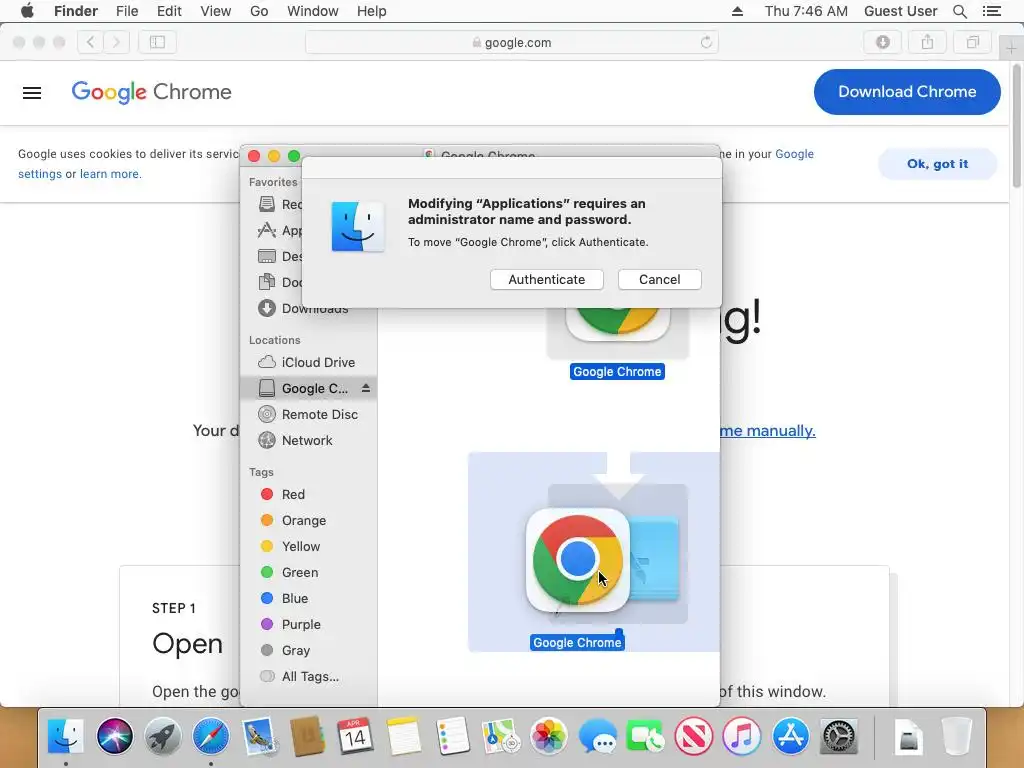Open the Help menu
Viewport: 1024px width, 768px height.
coord(372,11)
